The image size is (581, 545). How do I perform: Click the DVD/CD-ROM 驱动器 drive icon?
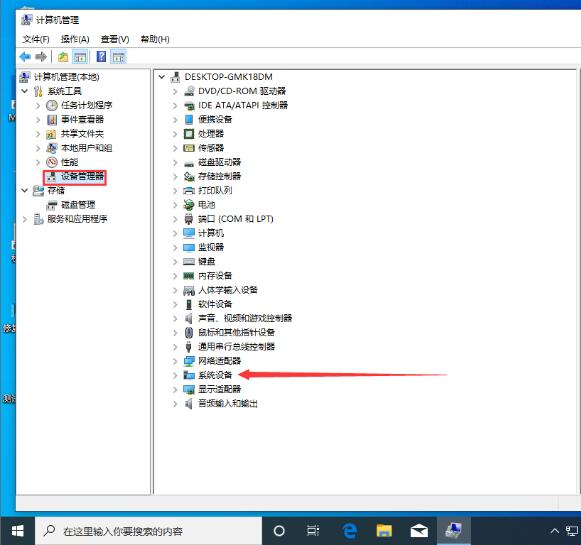click(x=189, y=91)
